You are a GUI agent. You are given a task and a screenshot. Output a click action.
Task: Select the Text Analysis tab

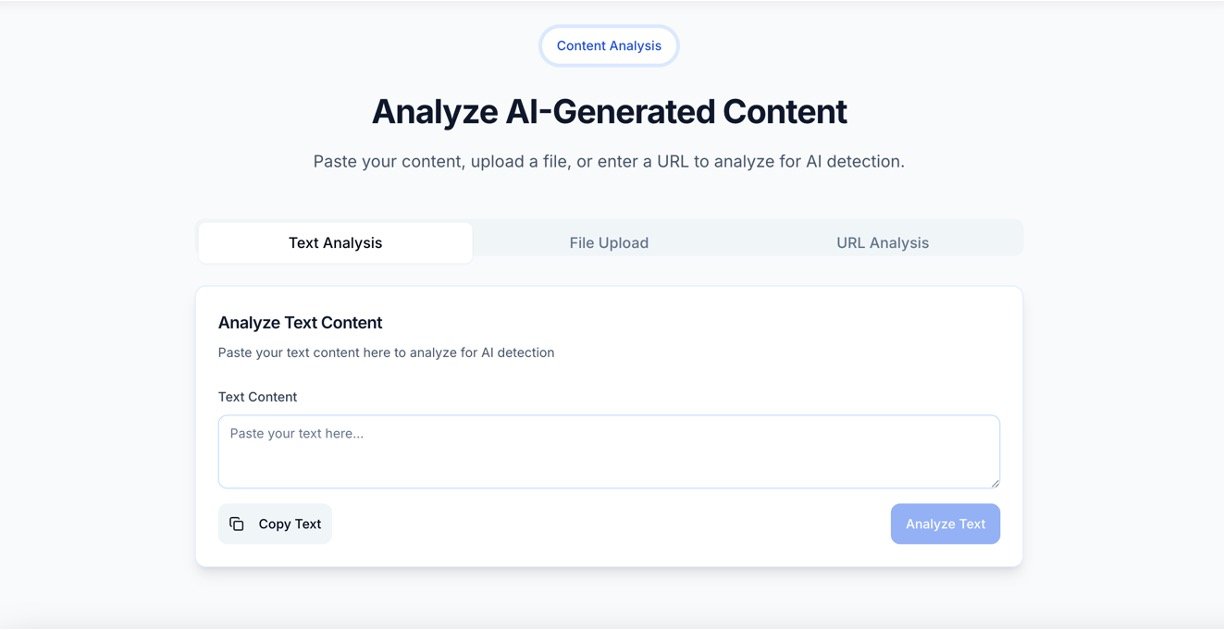pos(335,243)
